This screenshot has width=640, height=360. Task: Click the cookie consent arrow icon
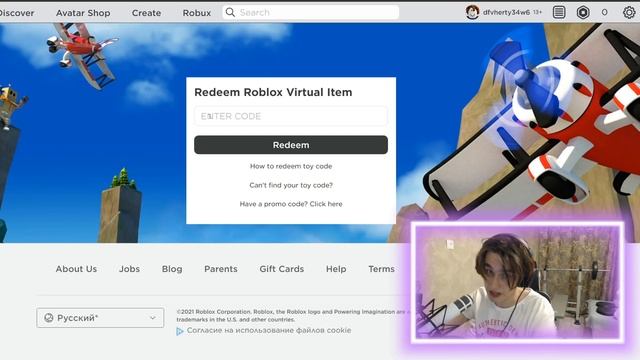pos(180,331)
